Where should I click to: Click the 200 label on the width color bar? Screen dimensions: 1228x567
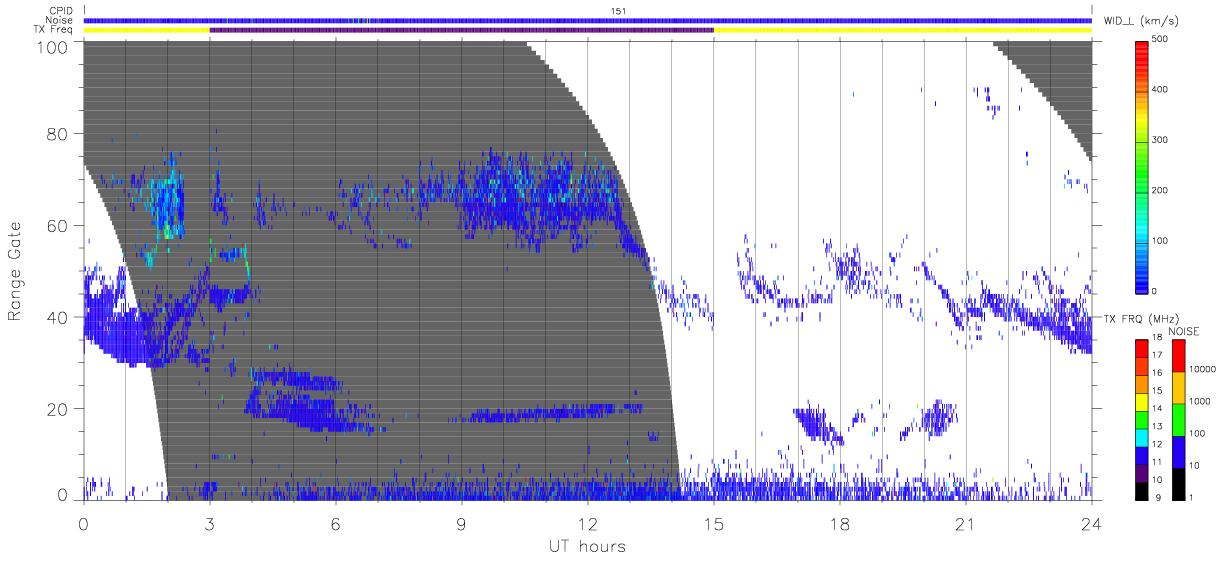coord(1161,190)
